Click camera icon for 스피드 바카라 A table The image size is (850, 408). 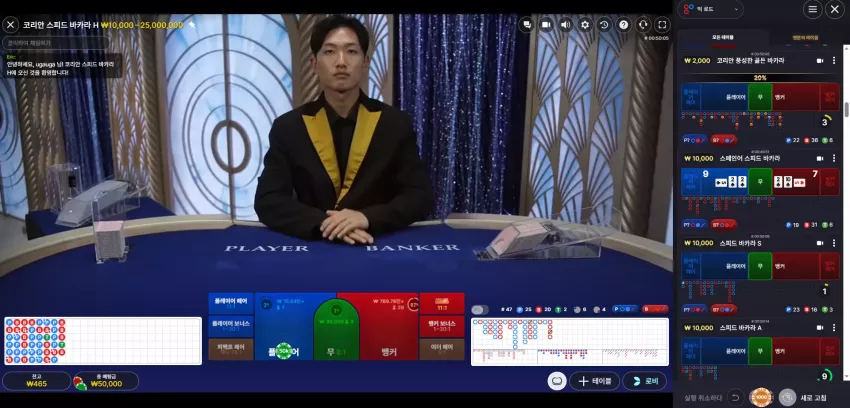click(x=820, y=327)
